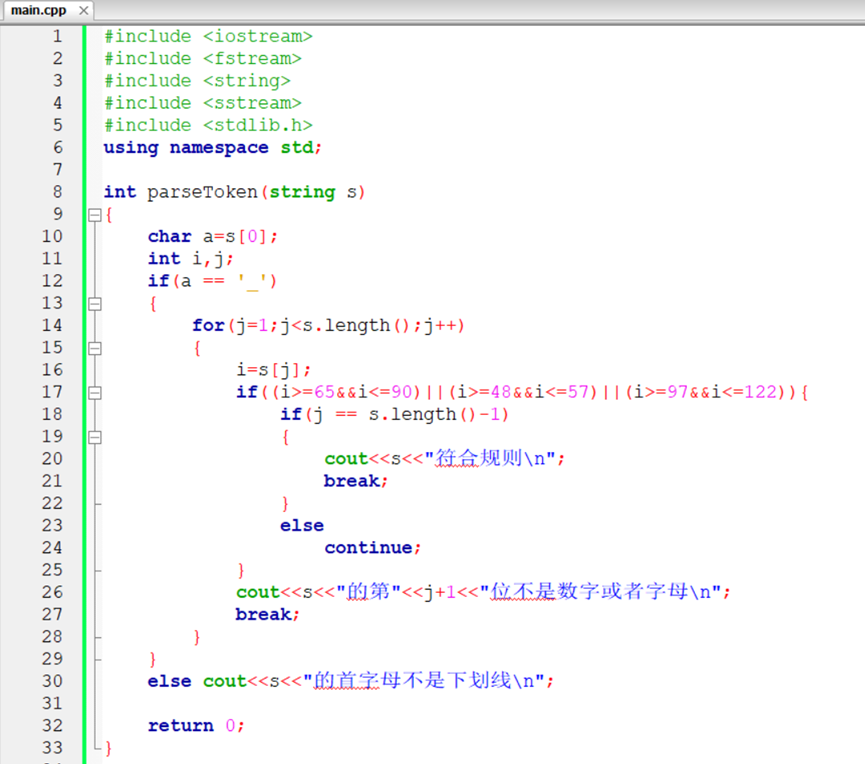865x764 pixels.
Task: Click the "if(a == '_')" condition
Action: click(x=212, y=281)
